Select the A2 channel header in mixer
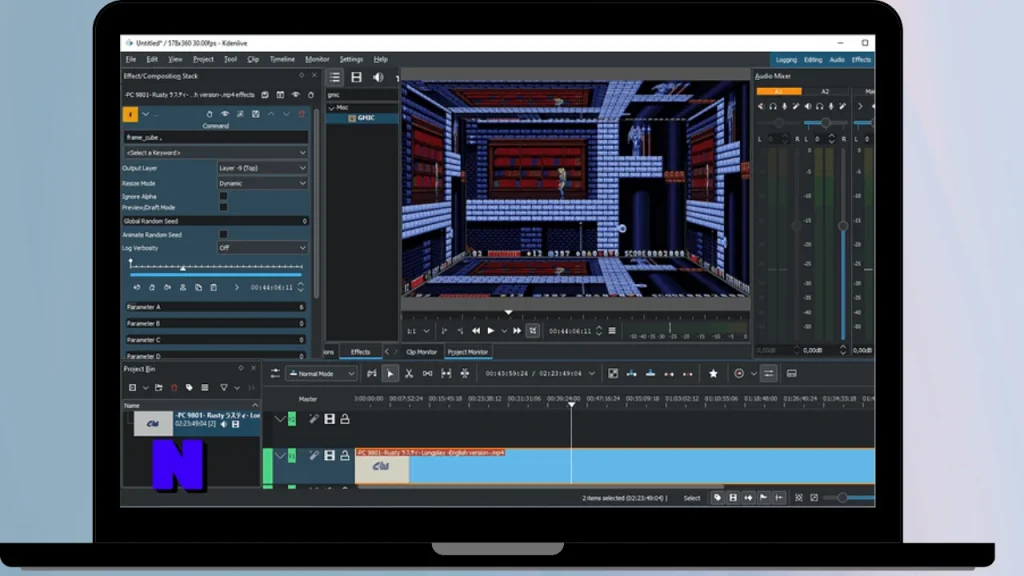The image size is (1024, 576). 825,91
